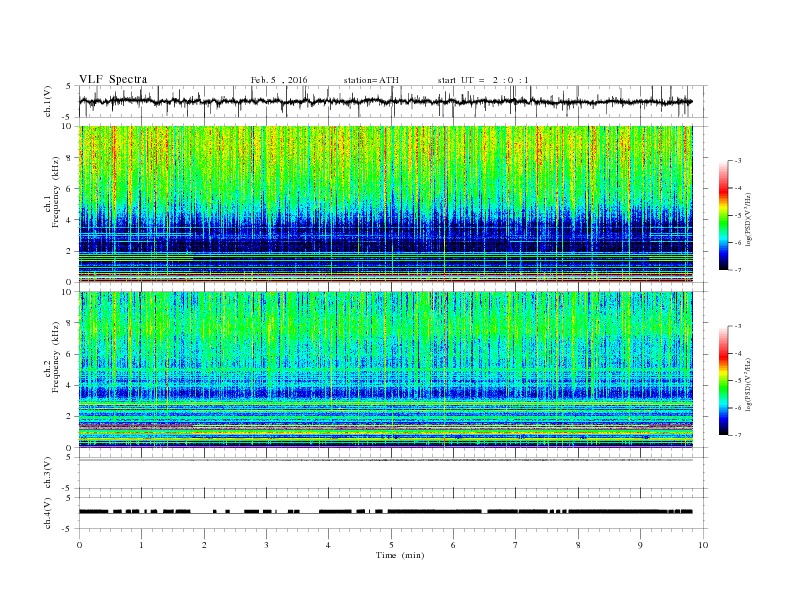Click the "-4" tick on ch.2 color bar
The image size is (792, 612).
coord(738,353)
